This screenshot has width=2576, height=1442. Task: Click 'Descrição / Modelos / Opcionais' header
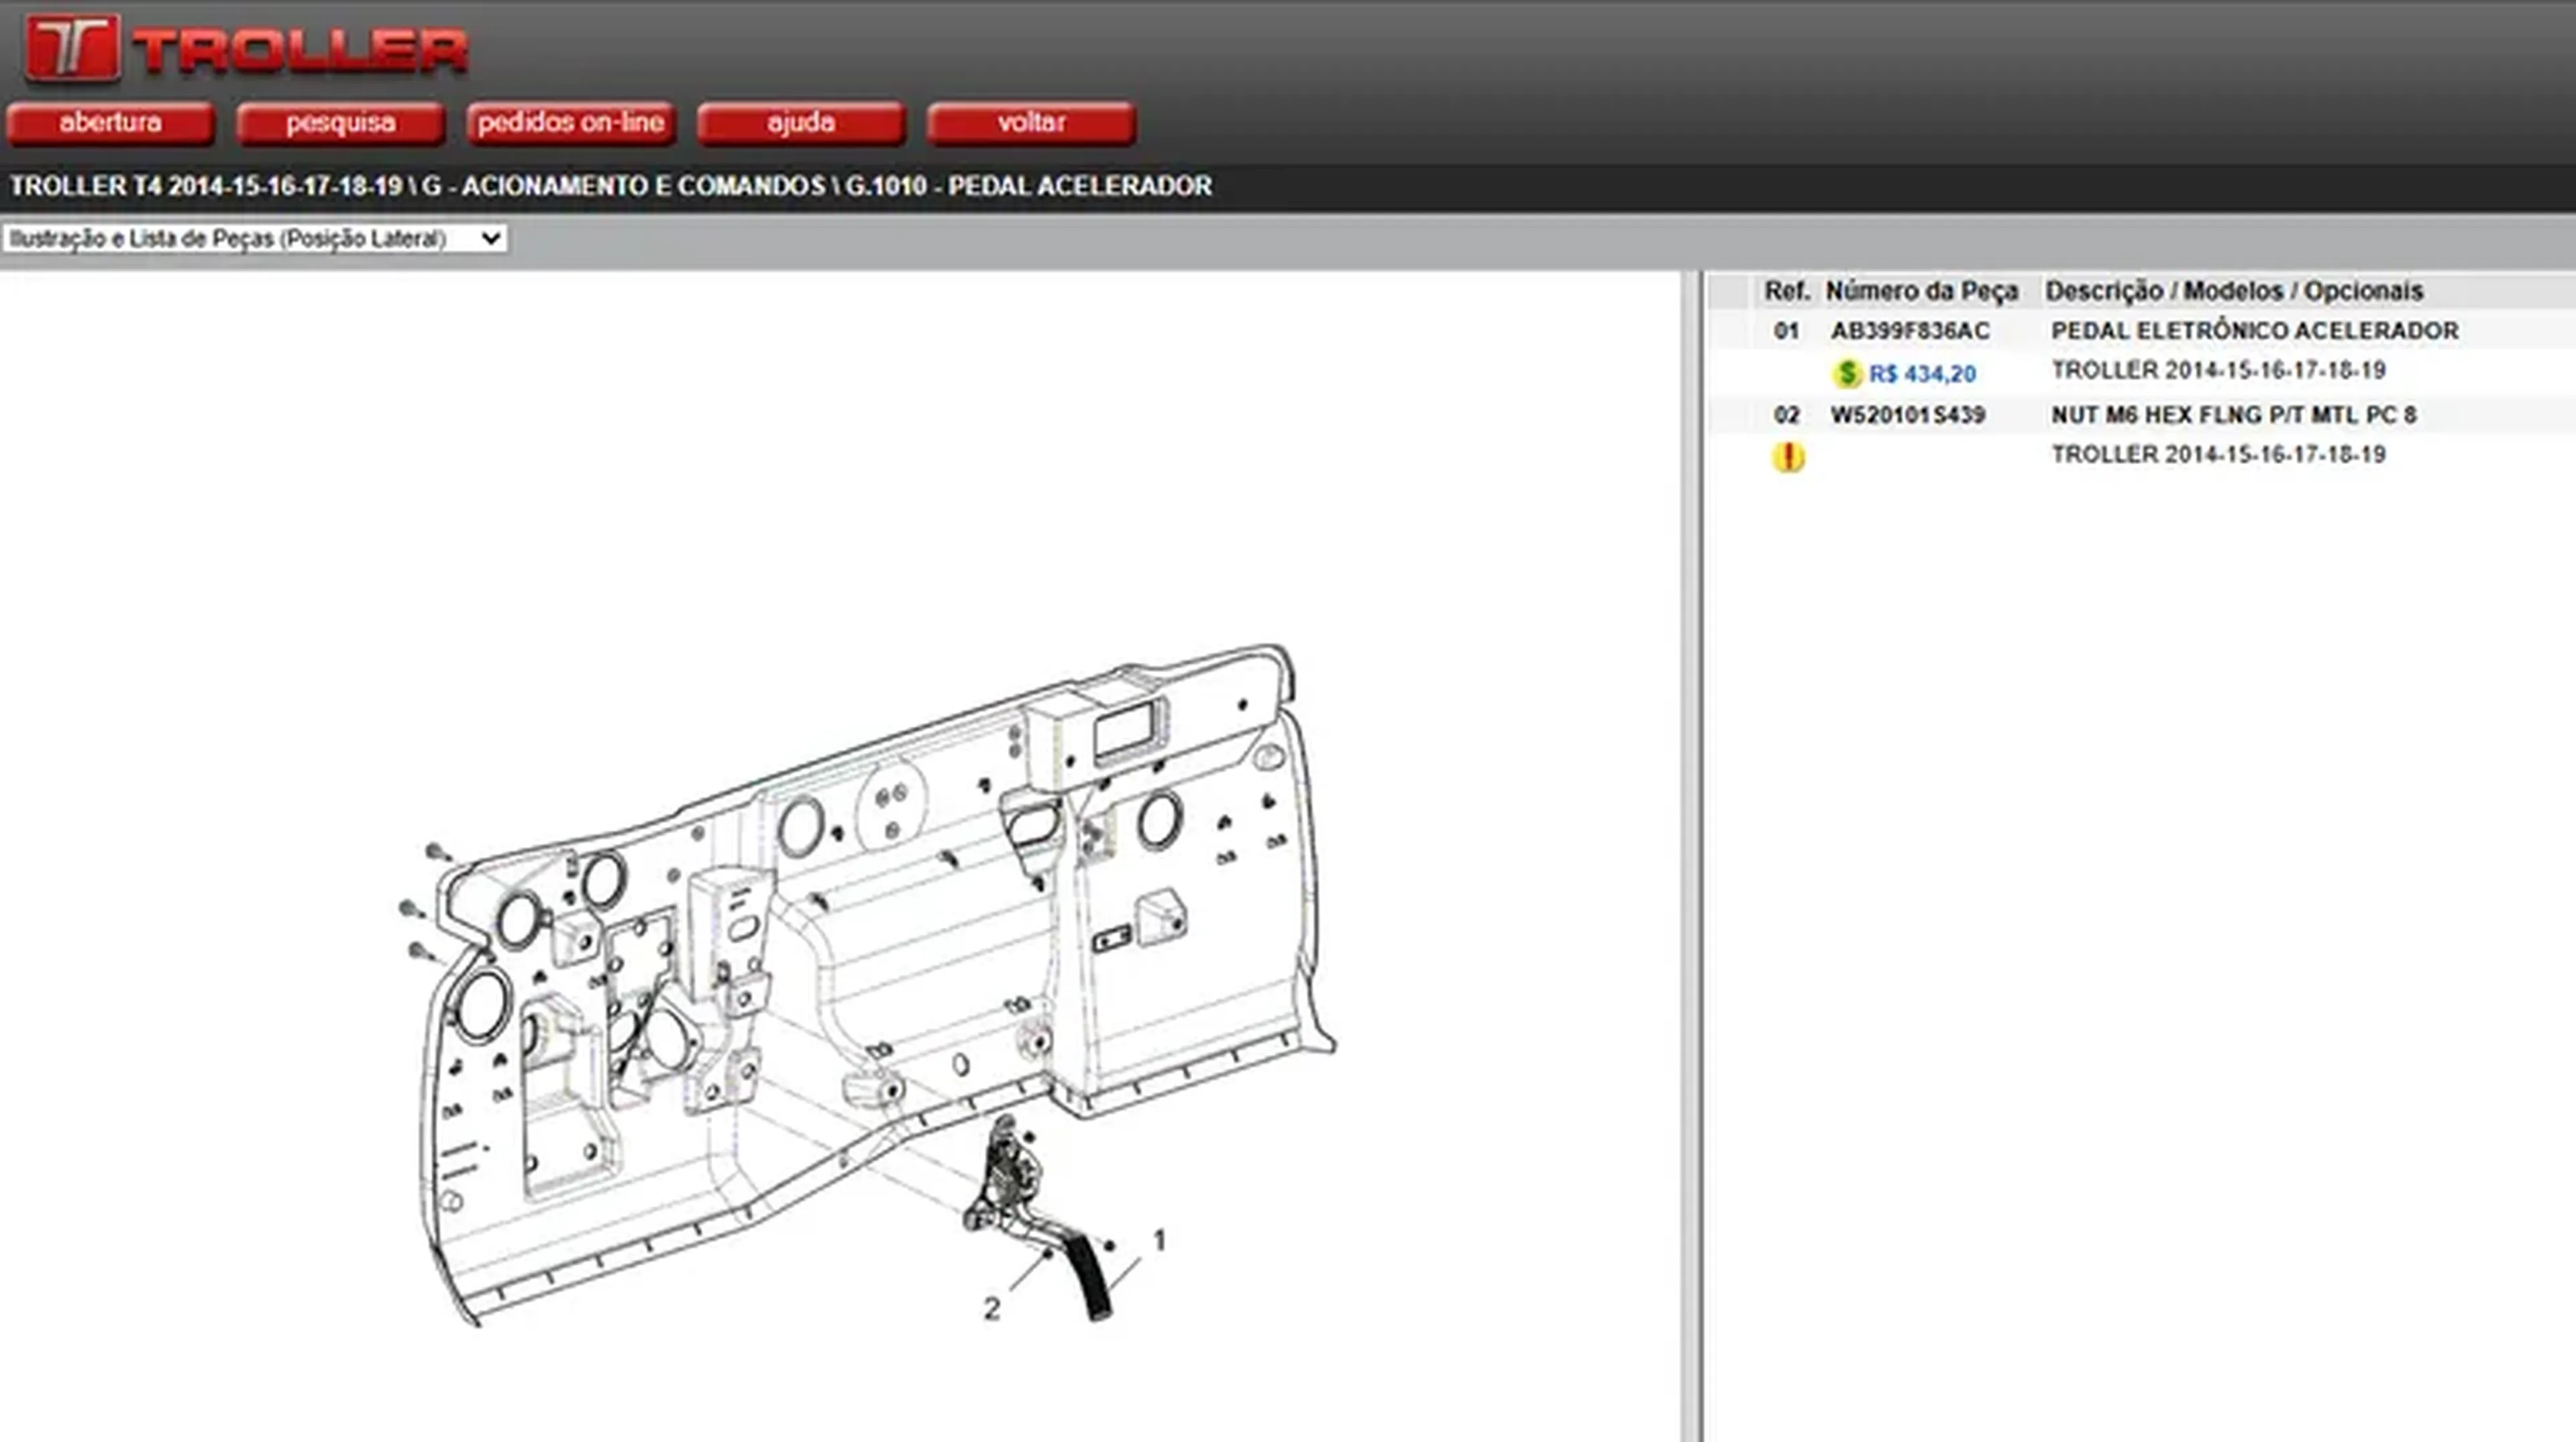2234,291
